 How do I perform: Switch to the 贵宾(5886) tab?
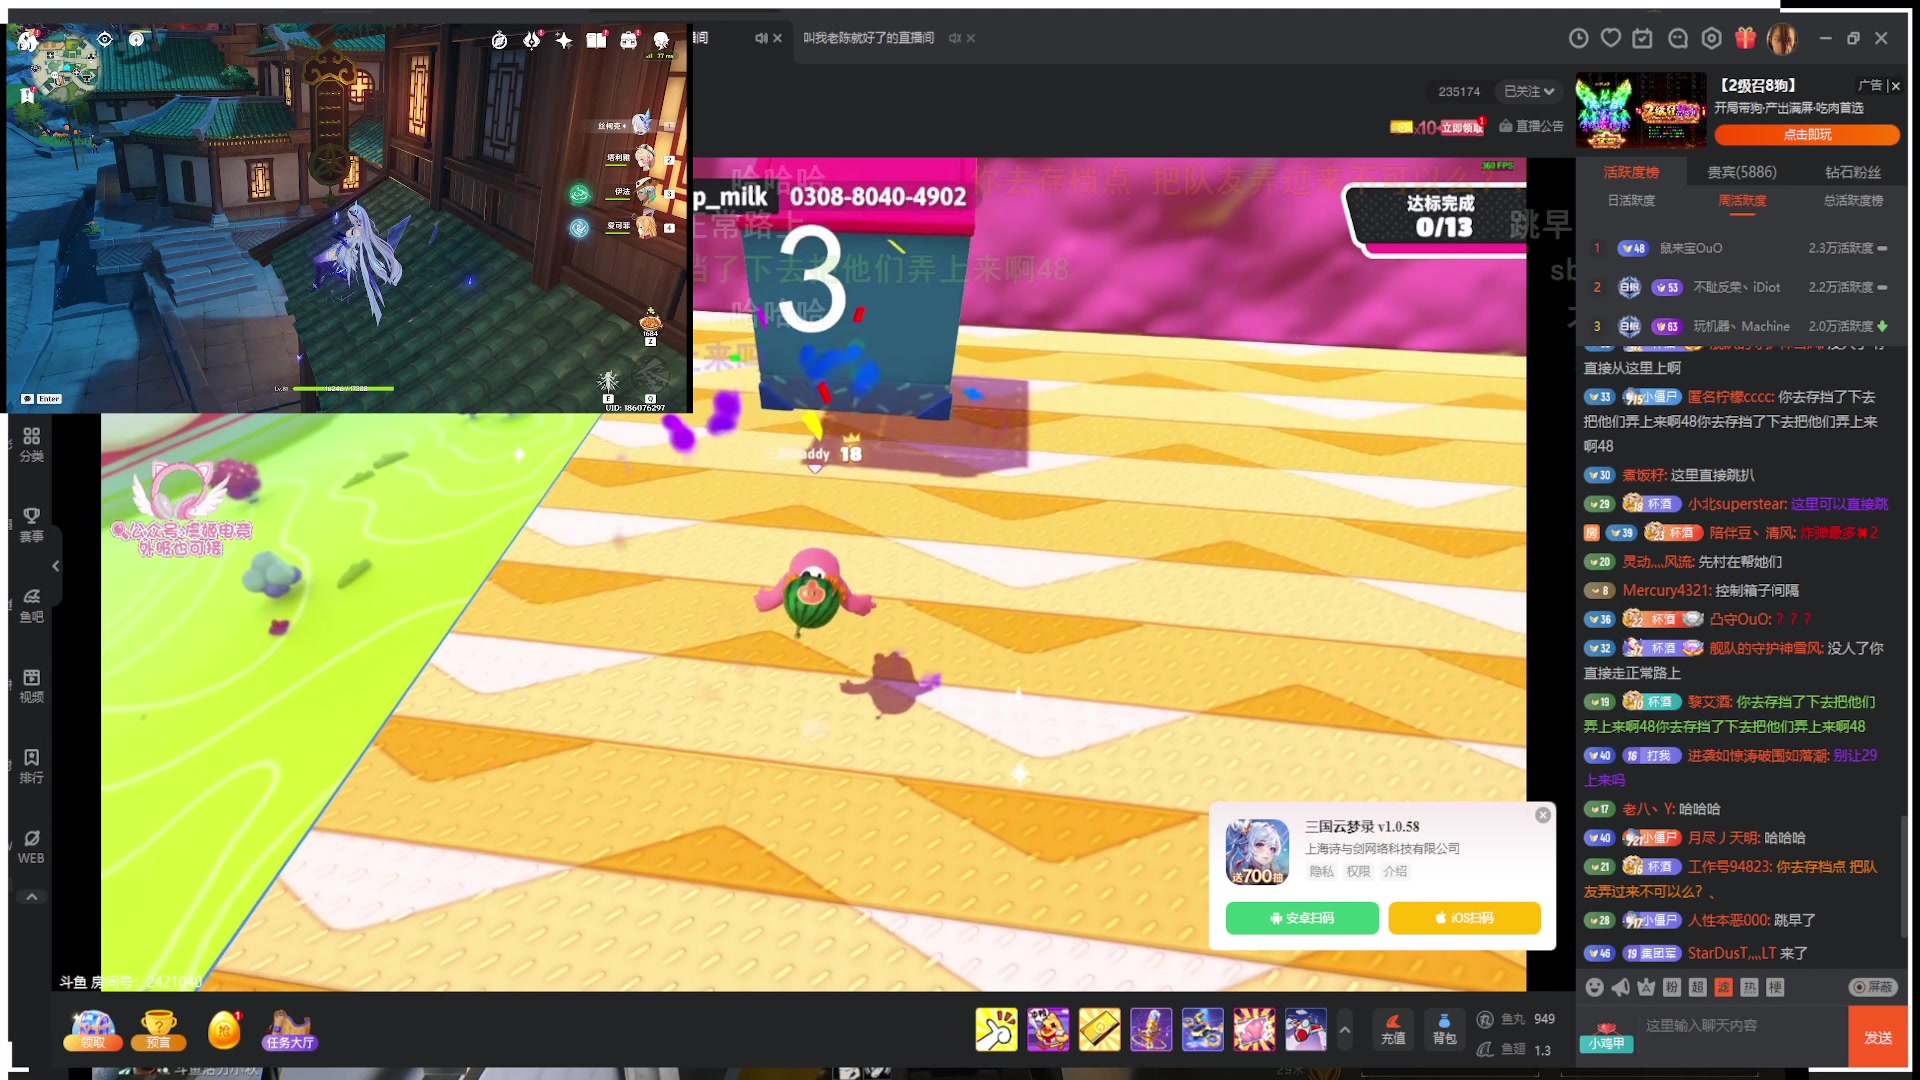coord(1742,172)
